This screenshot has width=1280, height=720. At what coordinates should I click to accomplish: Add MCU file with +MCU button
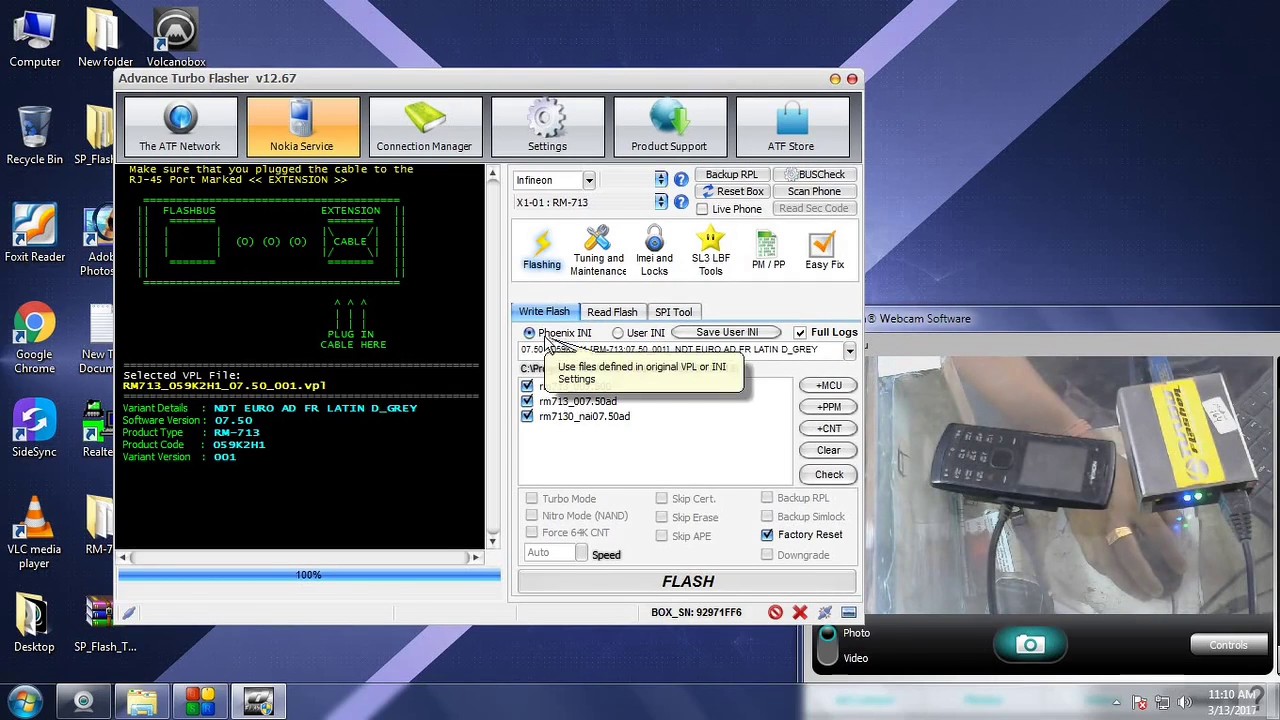[828, 385]
